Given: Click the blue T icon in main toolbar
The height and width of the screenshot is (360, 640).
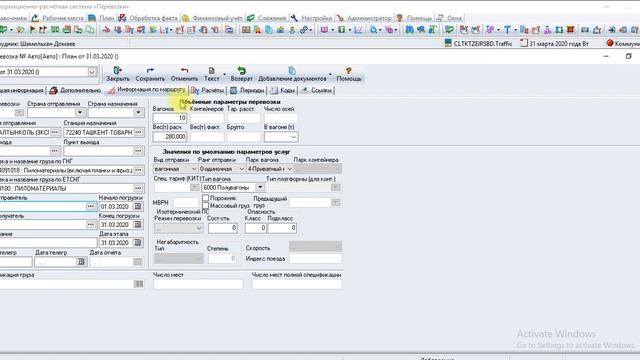Looking at the screenshot, I should [507, 30].
